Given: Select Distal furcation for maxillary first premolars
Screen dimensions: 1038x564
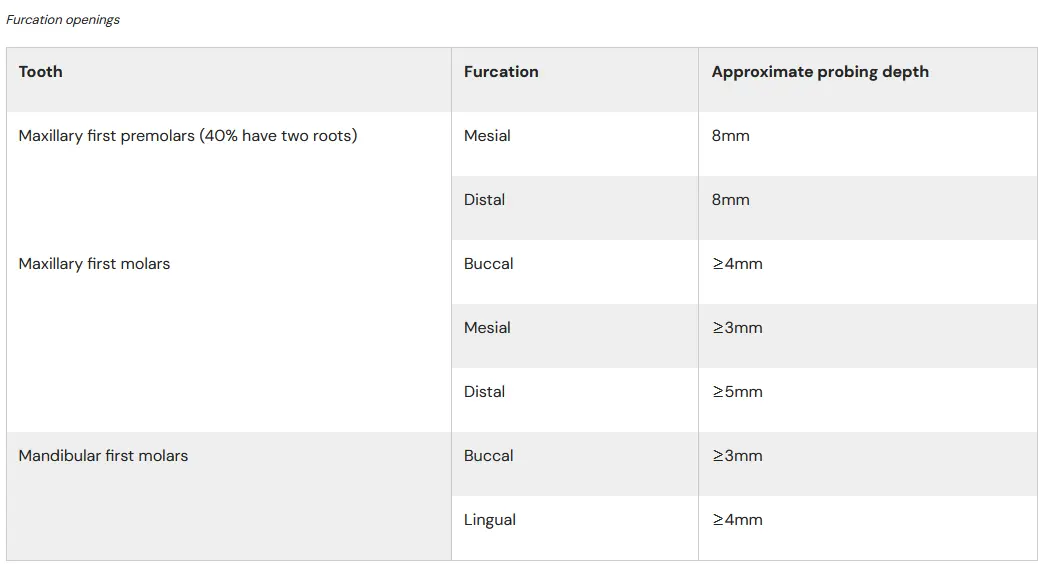Looking at the screenshot, I should click(575, 208).
